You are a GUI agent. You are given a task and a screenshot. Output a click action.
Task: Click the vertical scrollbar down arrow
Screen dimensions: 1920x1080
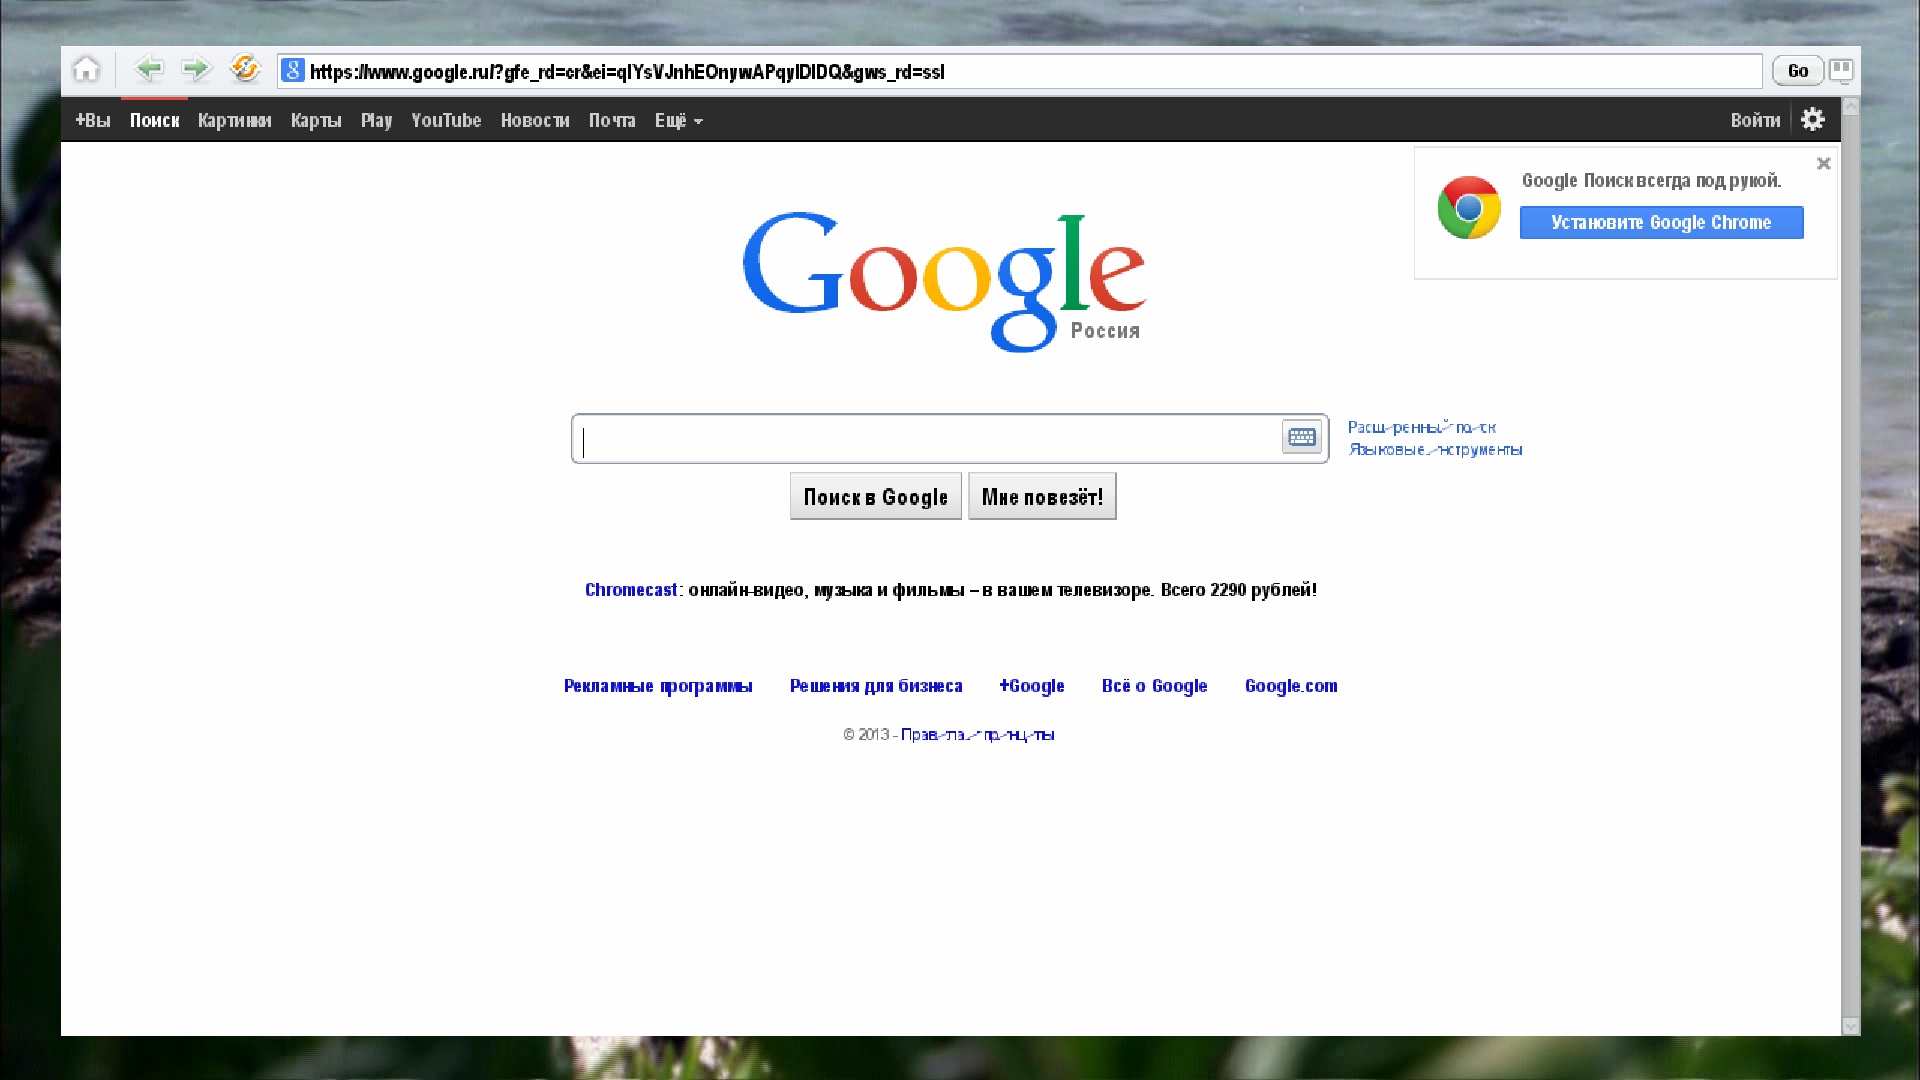[1851, 1027]
